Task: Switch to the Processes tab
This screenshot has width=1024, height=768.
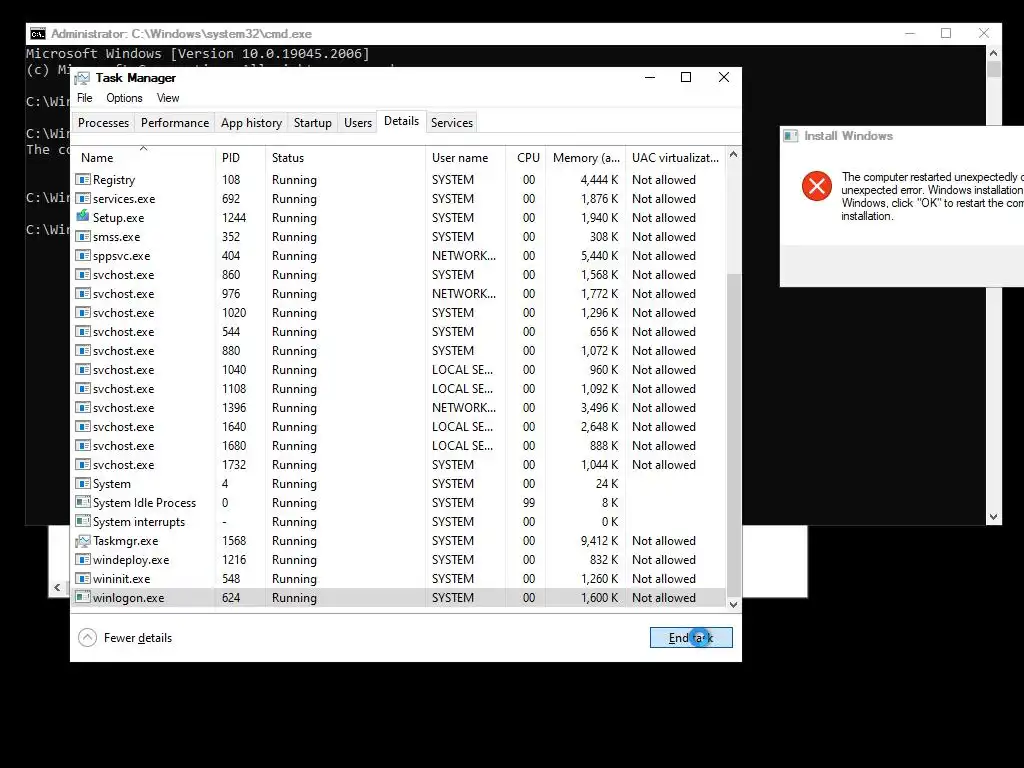Action: pos(103,123)
